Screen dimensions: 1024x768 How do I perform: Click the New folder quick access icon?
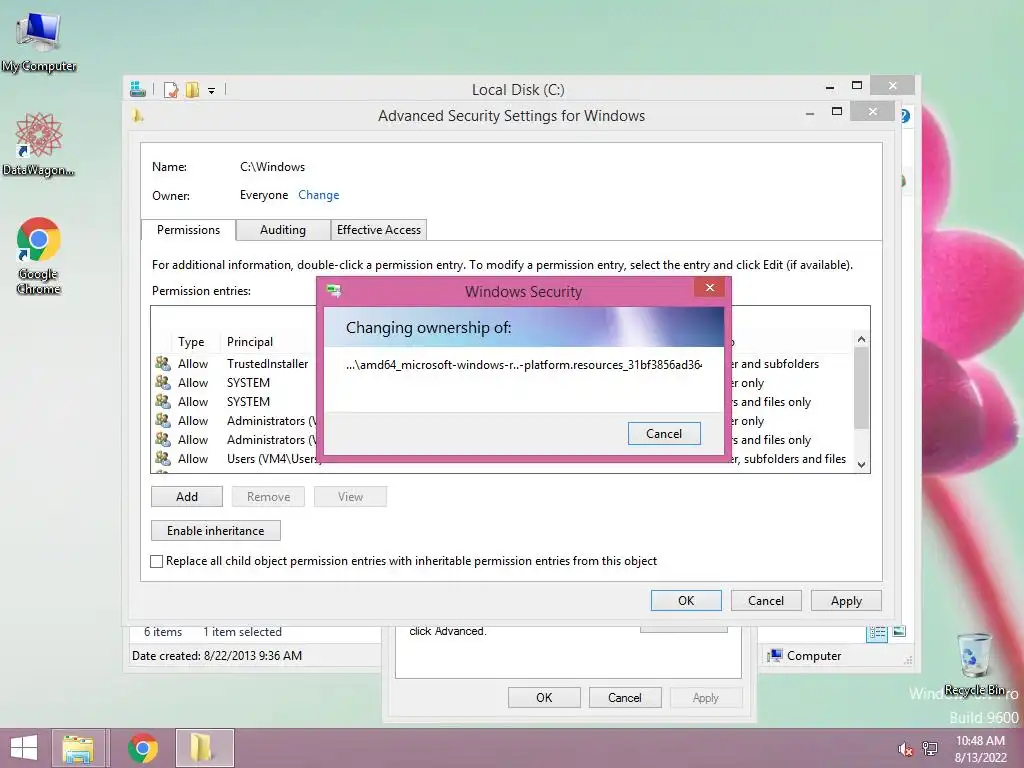[x=192, y=89]
